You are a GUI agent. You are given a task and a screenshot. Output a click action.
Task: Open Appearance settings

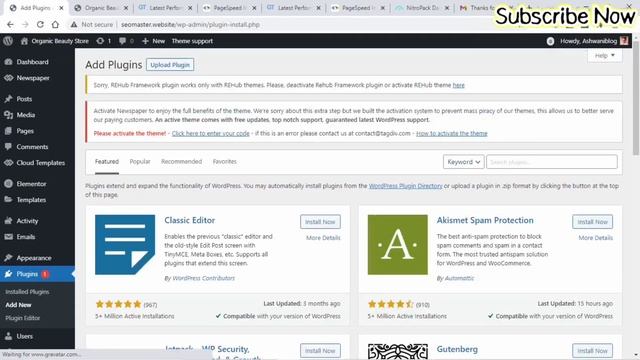point(33,258)
